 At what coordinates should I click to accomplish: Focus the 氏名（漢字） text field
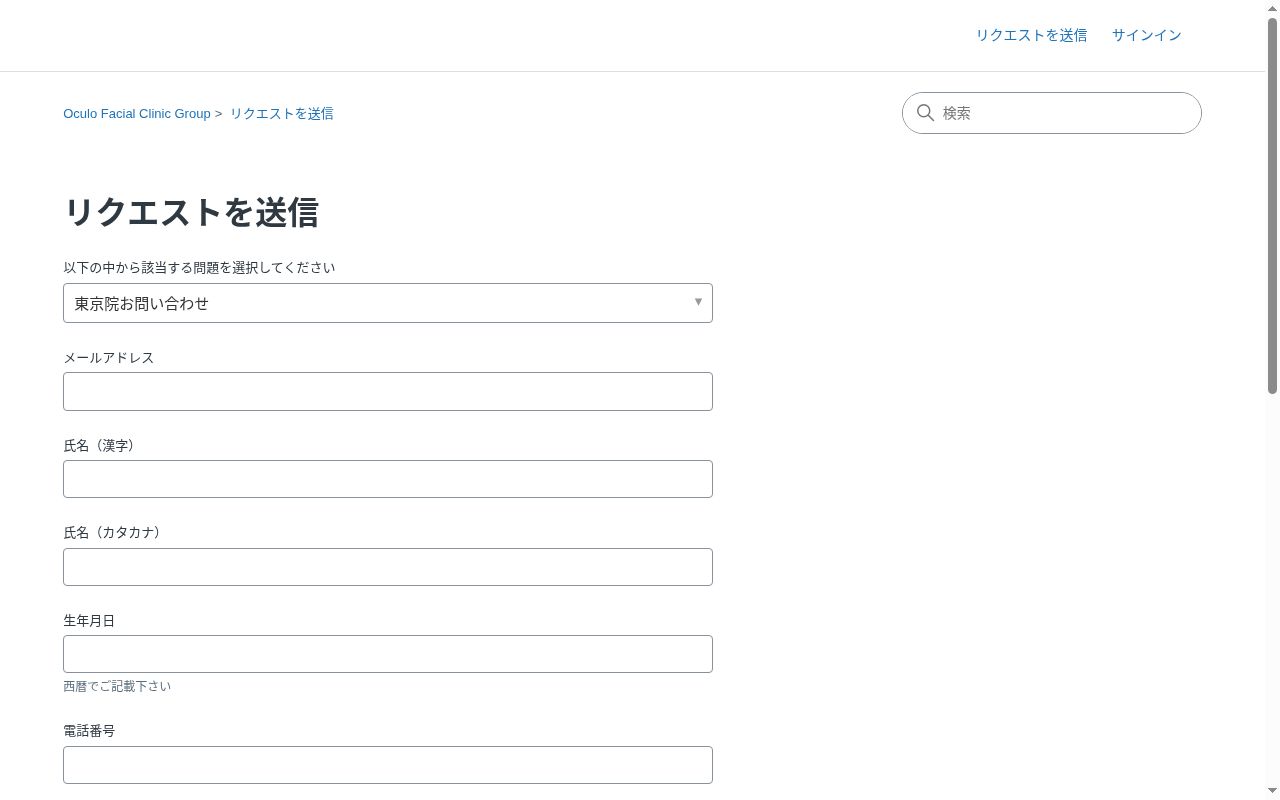(x=388, y=479)
